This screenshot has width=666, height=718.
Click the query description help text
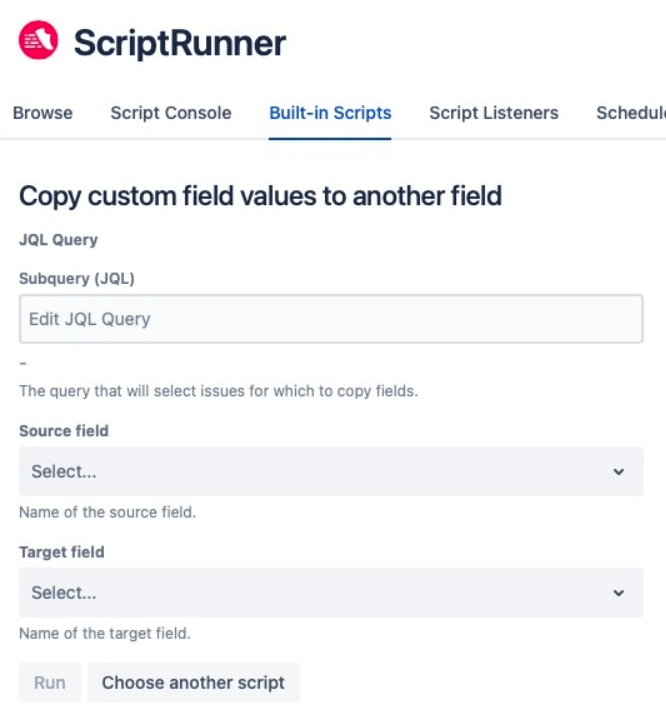218,391
